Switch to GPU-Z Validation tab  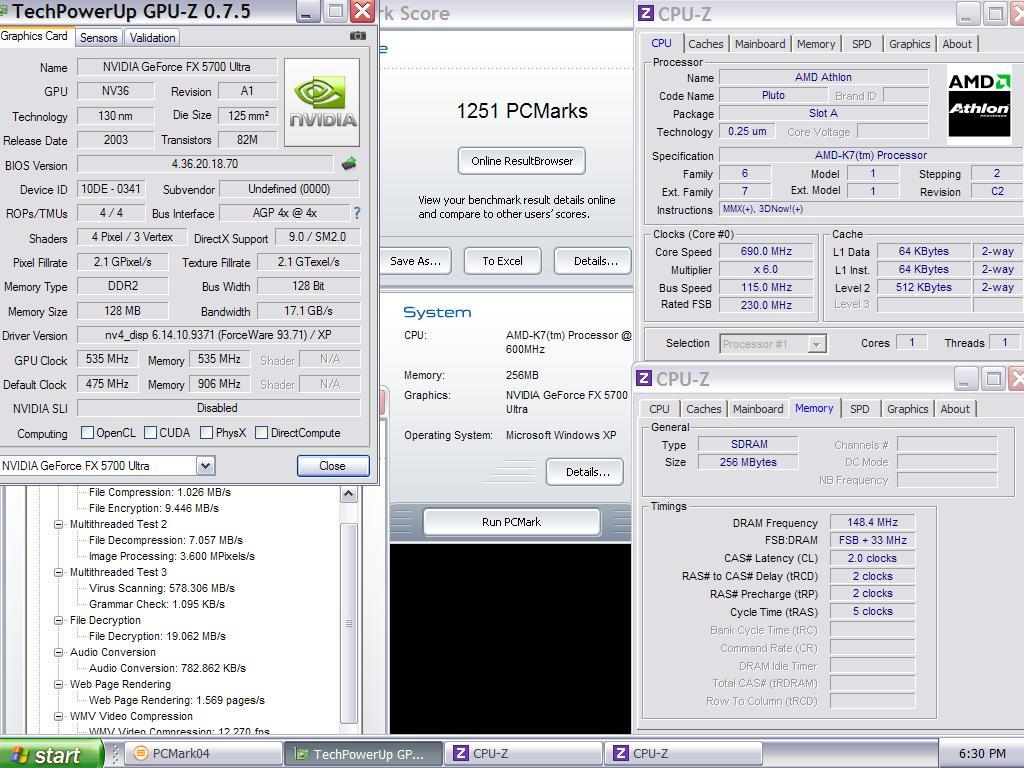(x=152, y=38)
